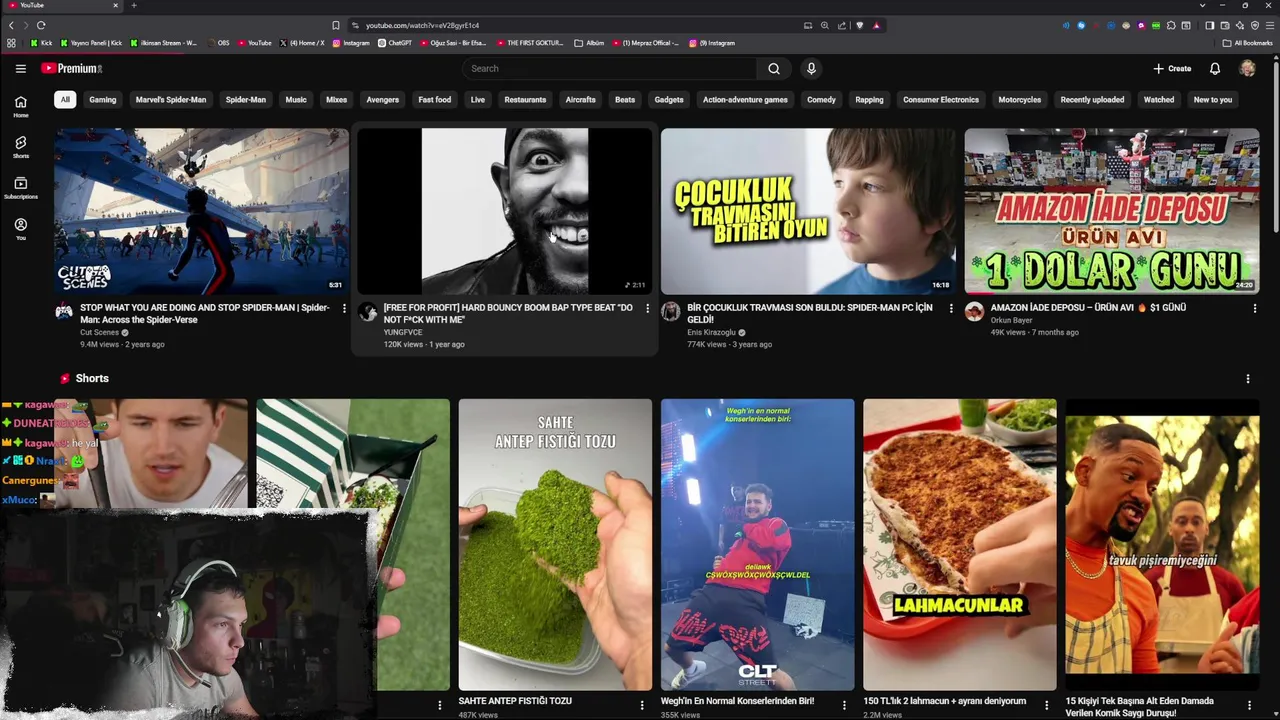Open the Lahmacunlar short thumbnail
This screenshot has width=1280, height=720.
tap(960, 544)
